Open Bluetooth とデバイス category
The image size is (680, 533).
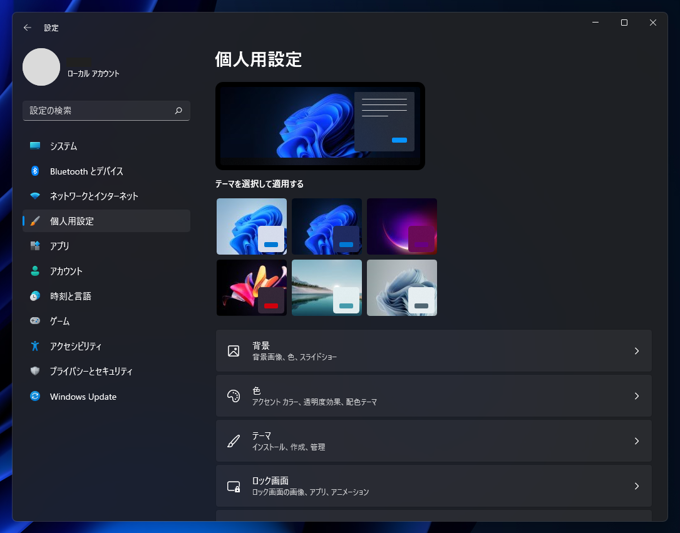pos(106,171)
